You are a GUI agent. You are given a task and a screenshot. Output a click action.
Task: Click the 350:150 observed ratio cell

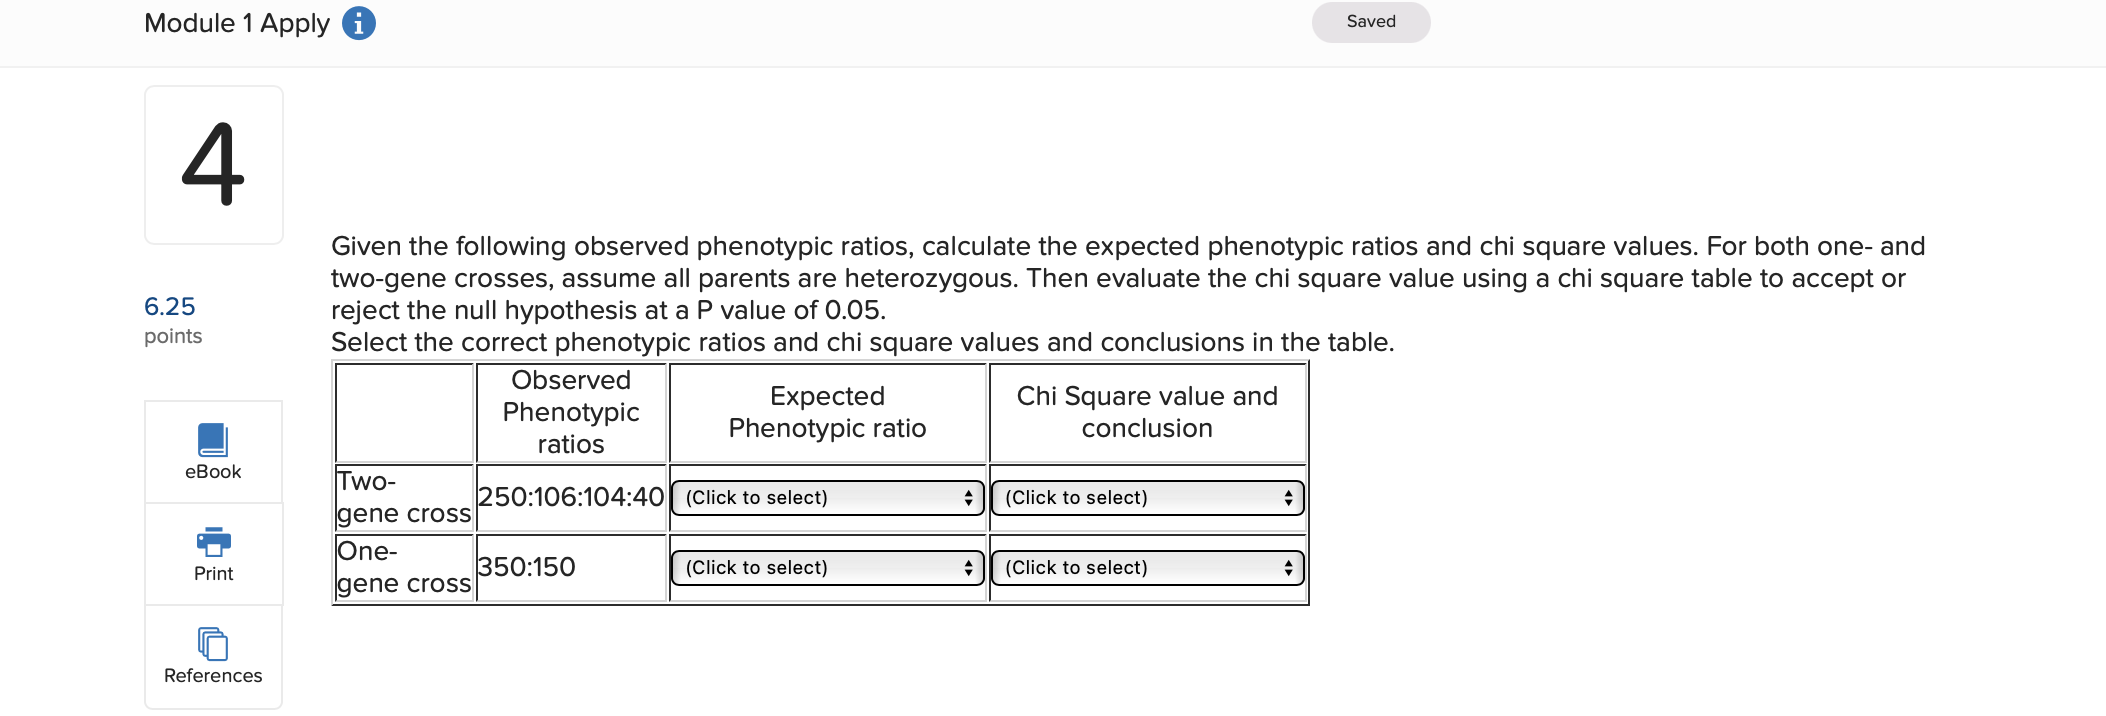tap(571, 567)
